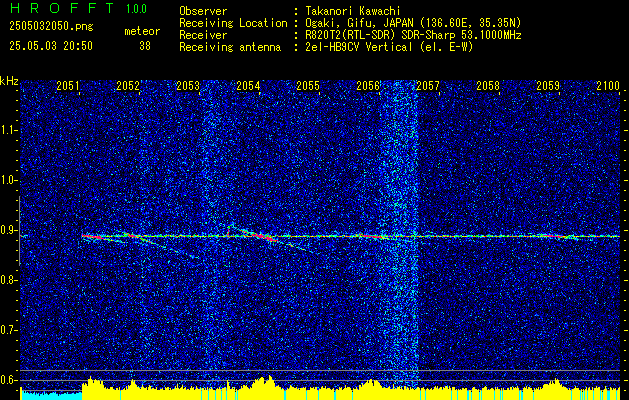
Task: Click the 2058 time marker
Action: tap(488, 85)
